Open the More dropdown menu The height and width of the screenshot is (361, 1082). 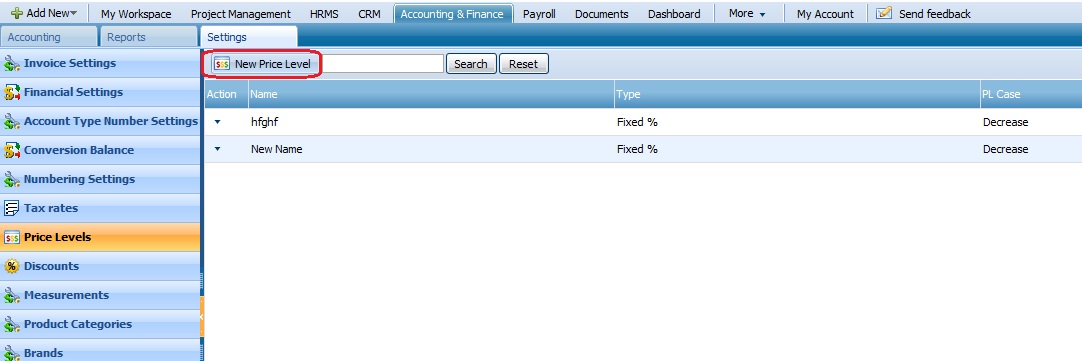pyautogui.click(x=747, y=14)
